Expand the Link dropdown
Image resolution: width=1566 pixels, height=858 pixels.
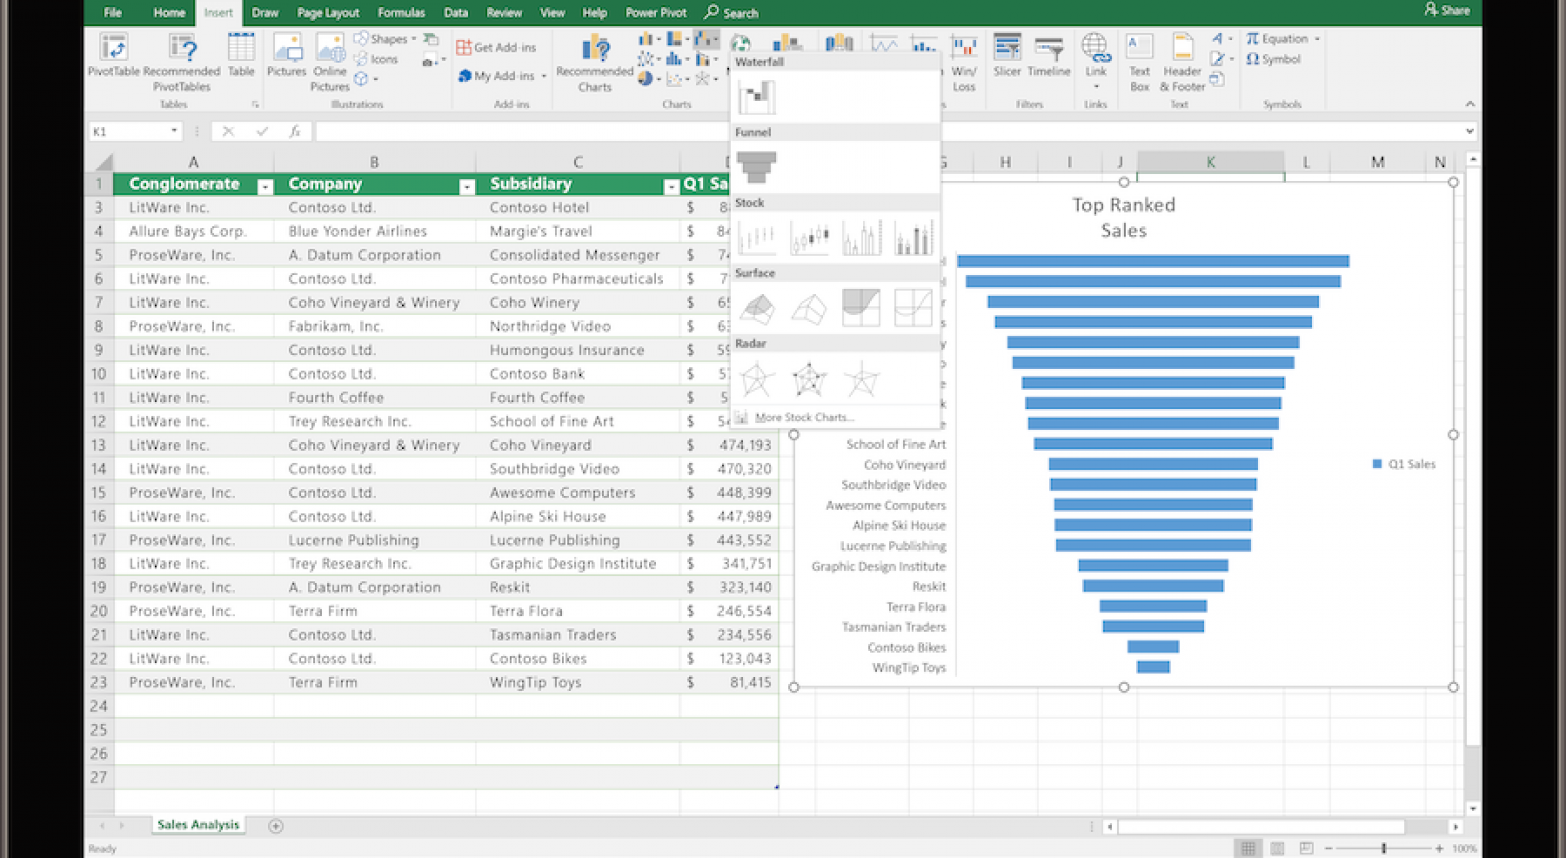tap(1096, 87)
